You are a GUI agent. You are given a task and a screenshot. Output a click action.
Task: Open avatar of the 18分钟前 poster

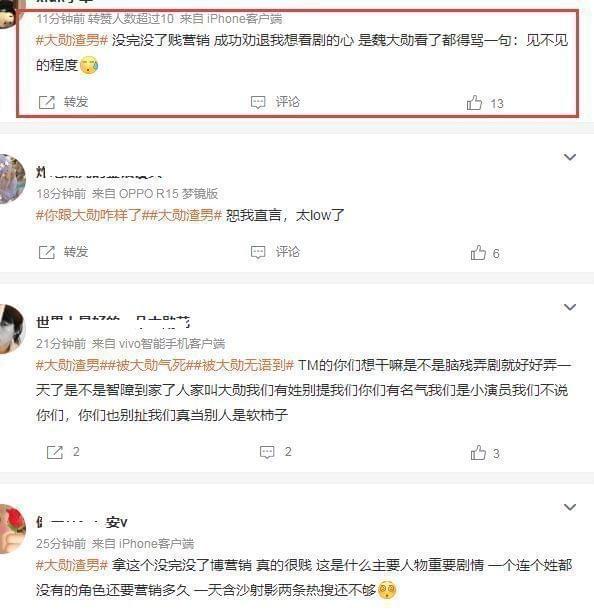point(13,179)
